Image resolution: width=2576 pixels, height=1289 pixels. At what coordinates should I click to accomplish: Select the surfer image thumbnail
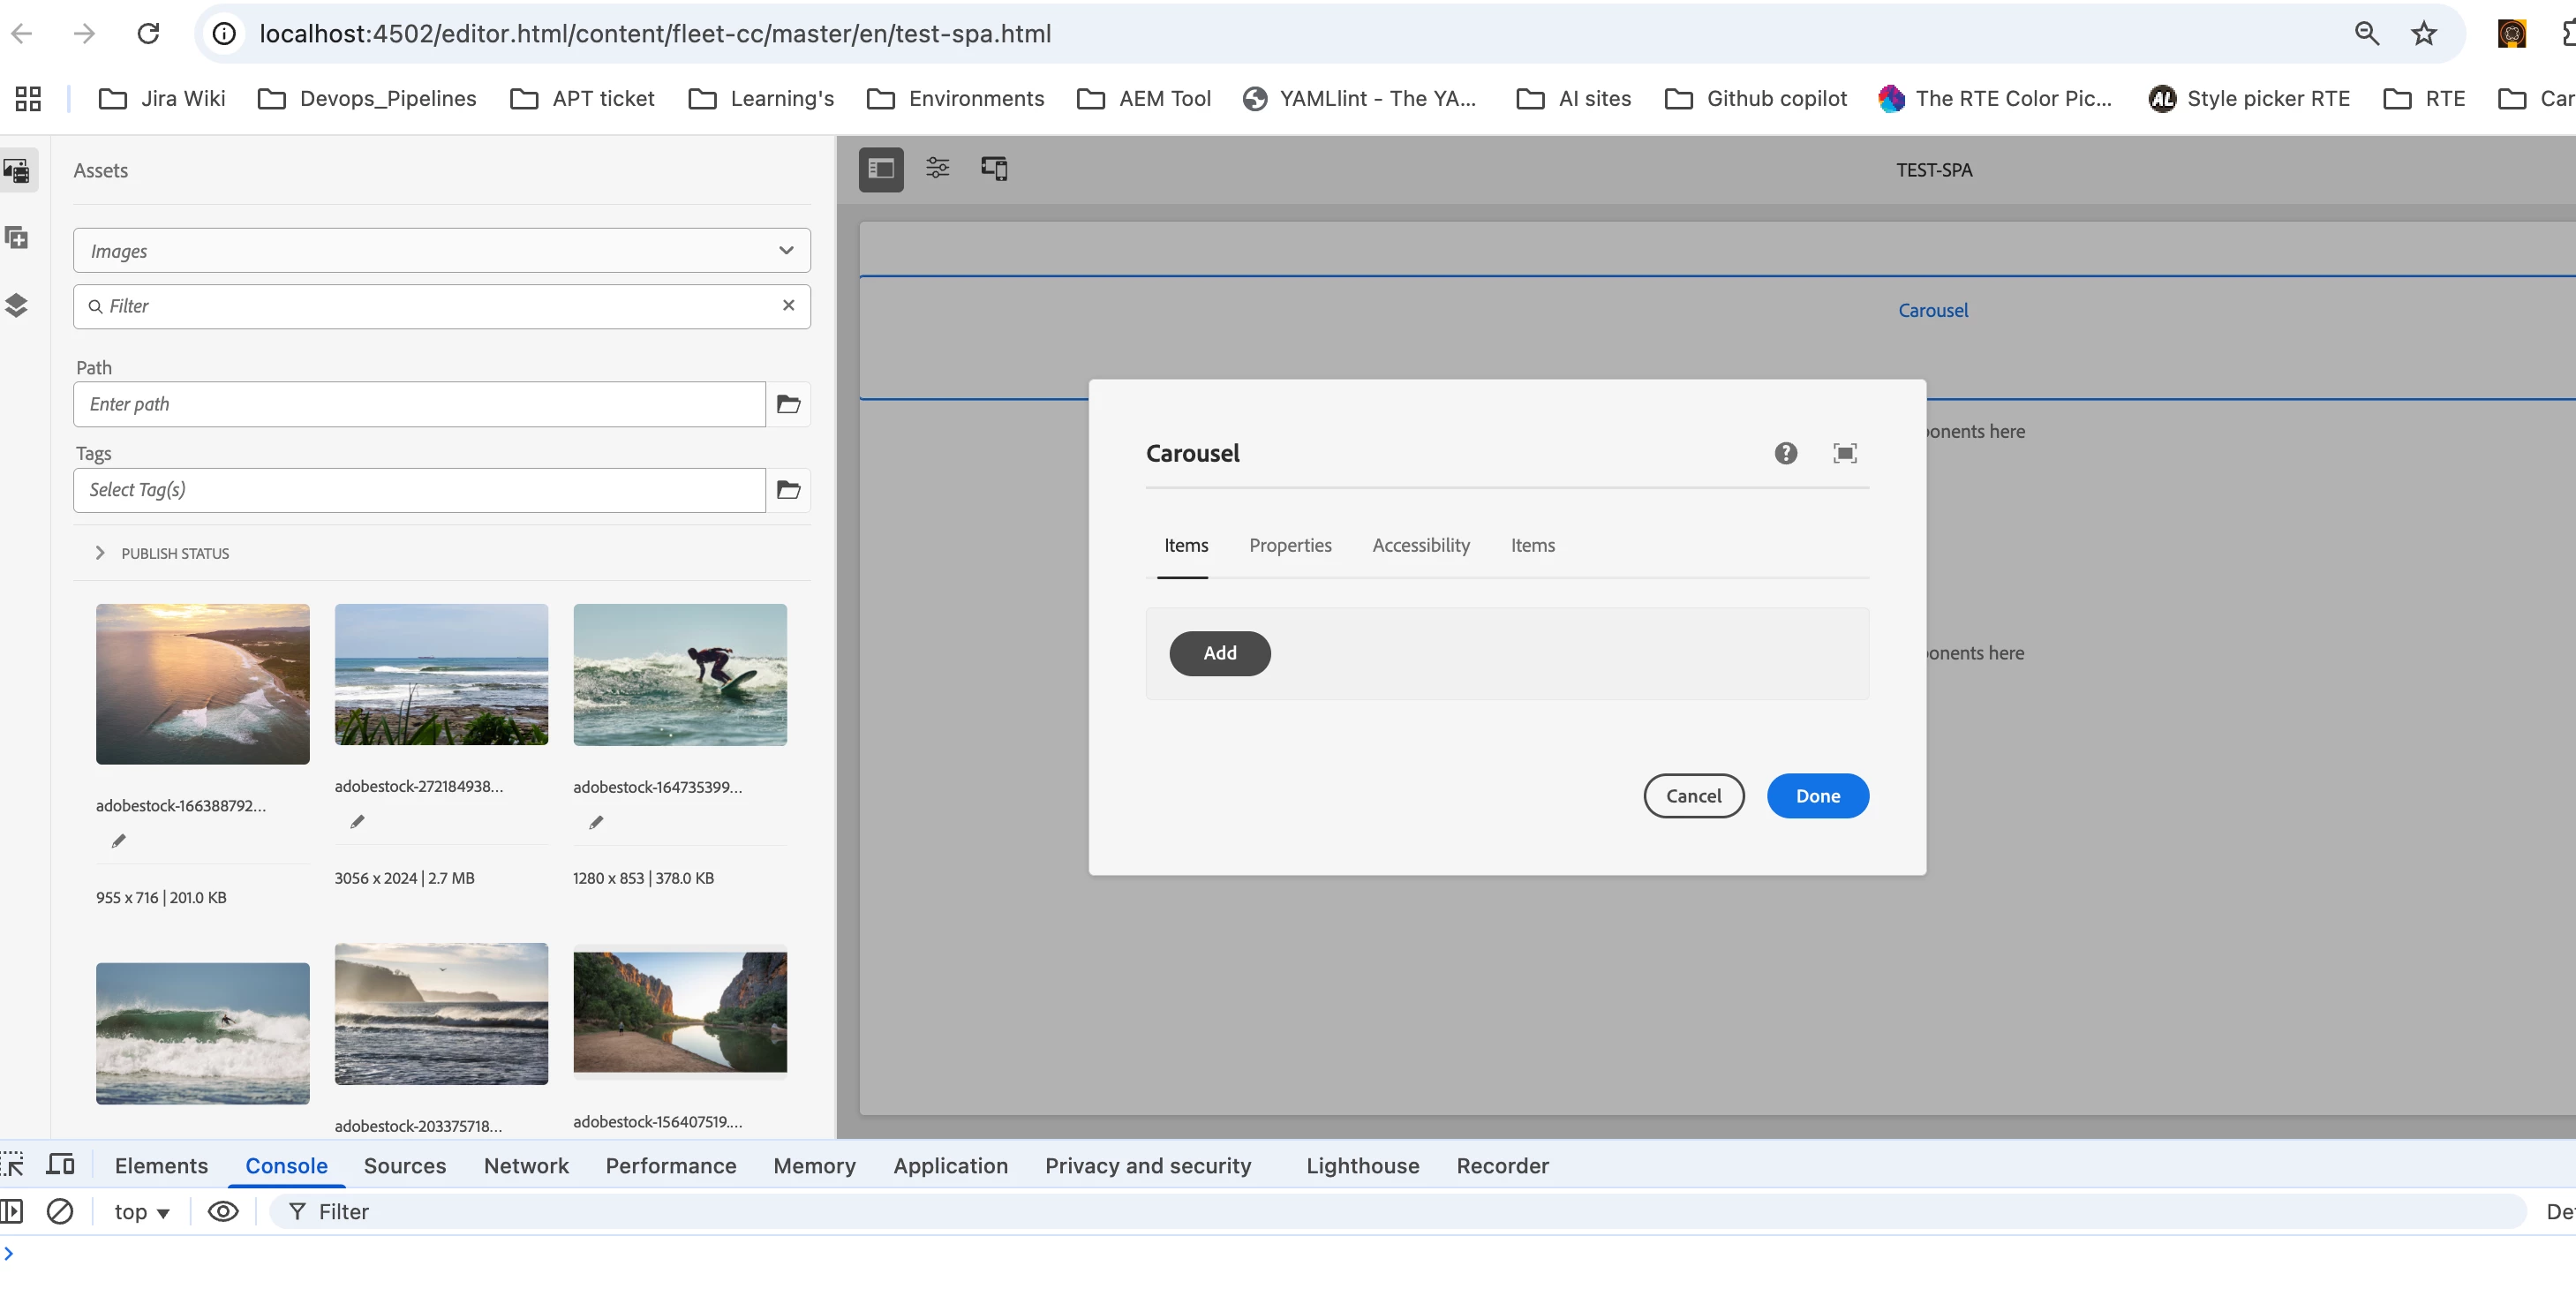point(679,674)
